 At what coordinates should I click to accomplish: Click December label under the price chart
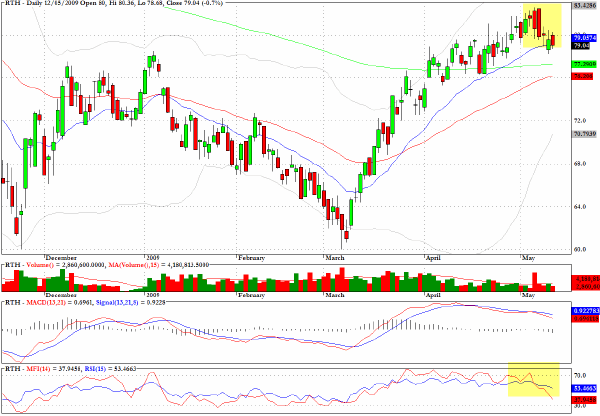pyautogui.click(x=62, y=258)
